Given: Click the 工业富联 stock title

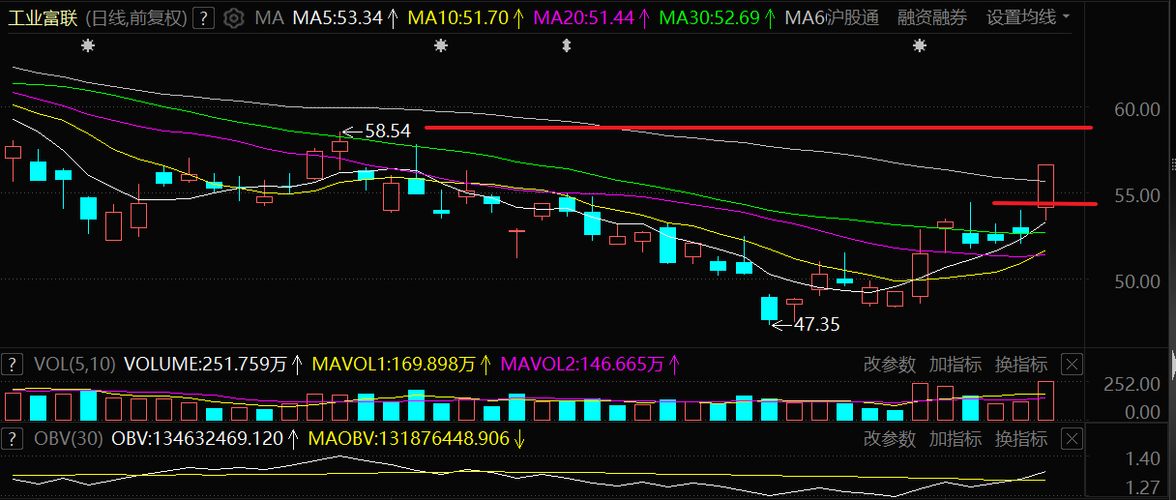Looking at the screenshot, I should pyautogui.click(x=43, y=16).
